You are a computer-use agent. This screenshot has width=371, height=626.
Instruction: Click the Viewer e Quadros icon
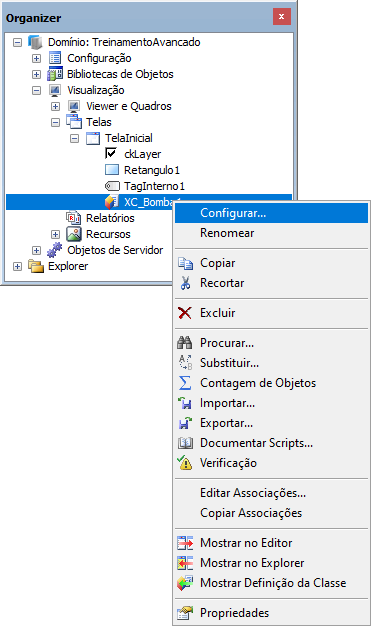(x=74, y=106)
